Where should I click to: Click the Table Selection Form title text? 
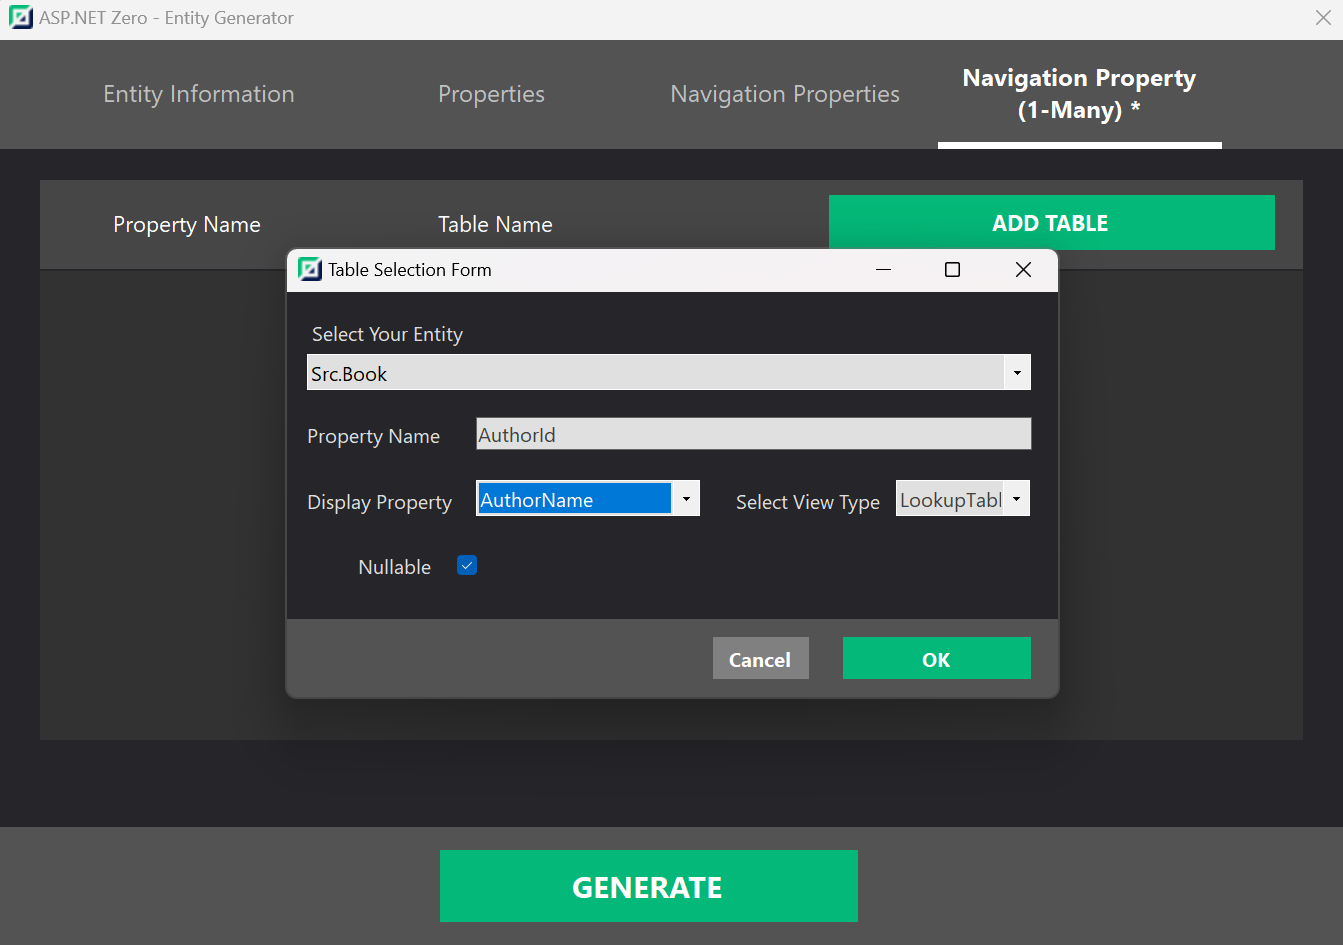[x=410, y=270]
